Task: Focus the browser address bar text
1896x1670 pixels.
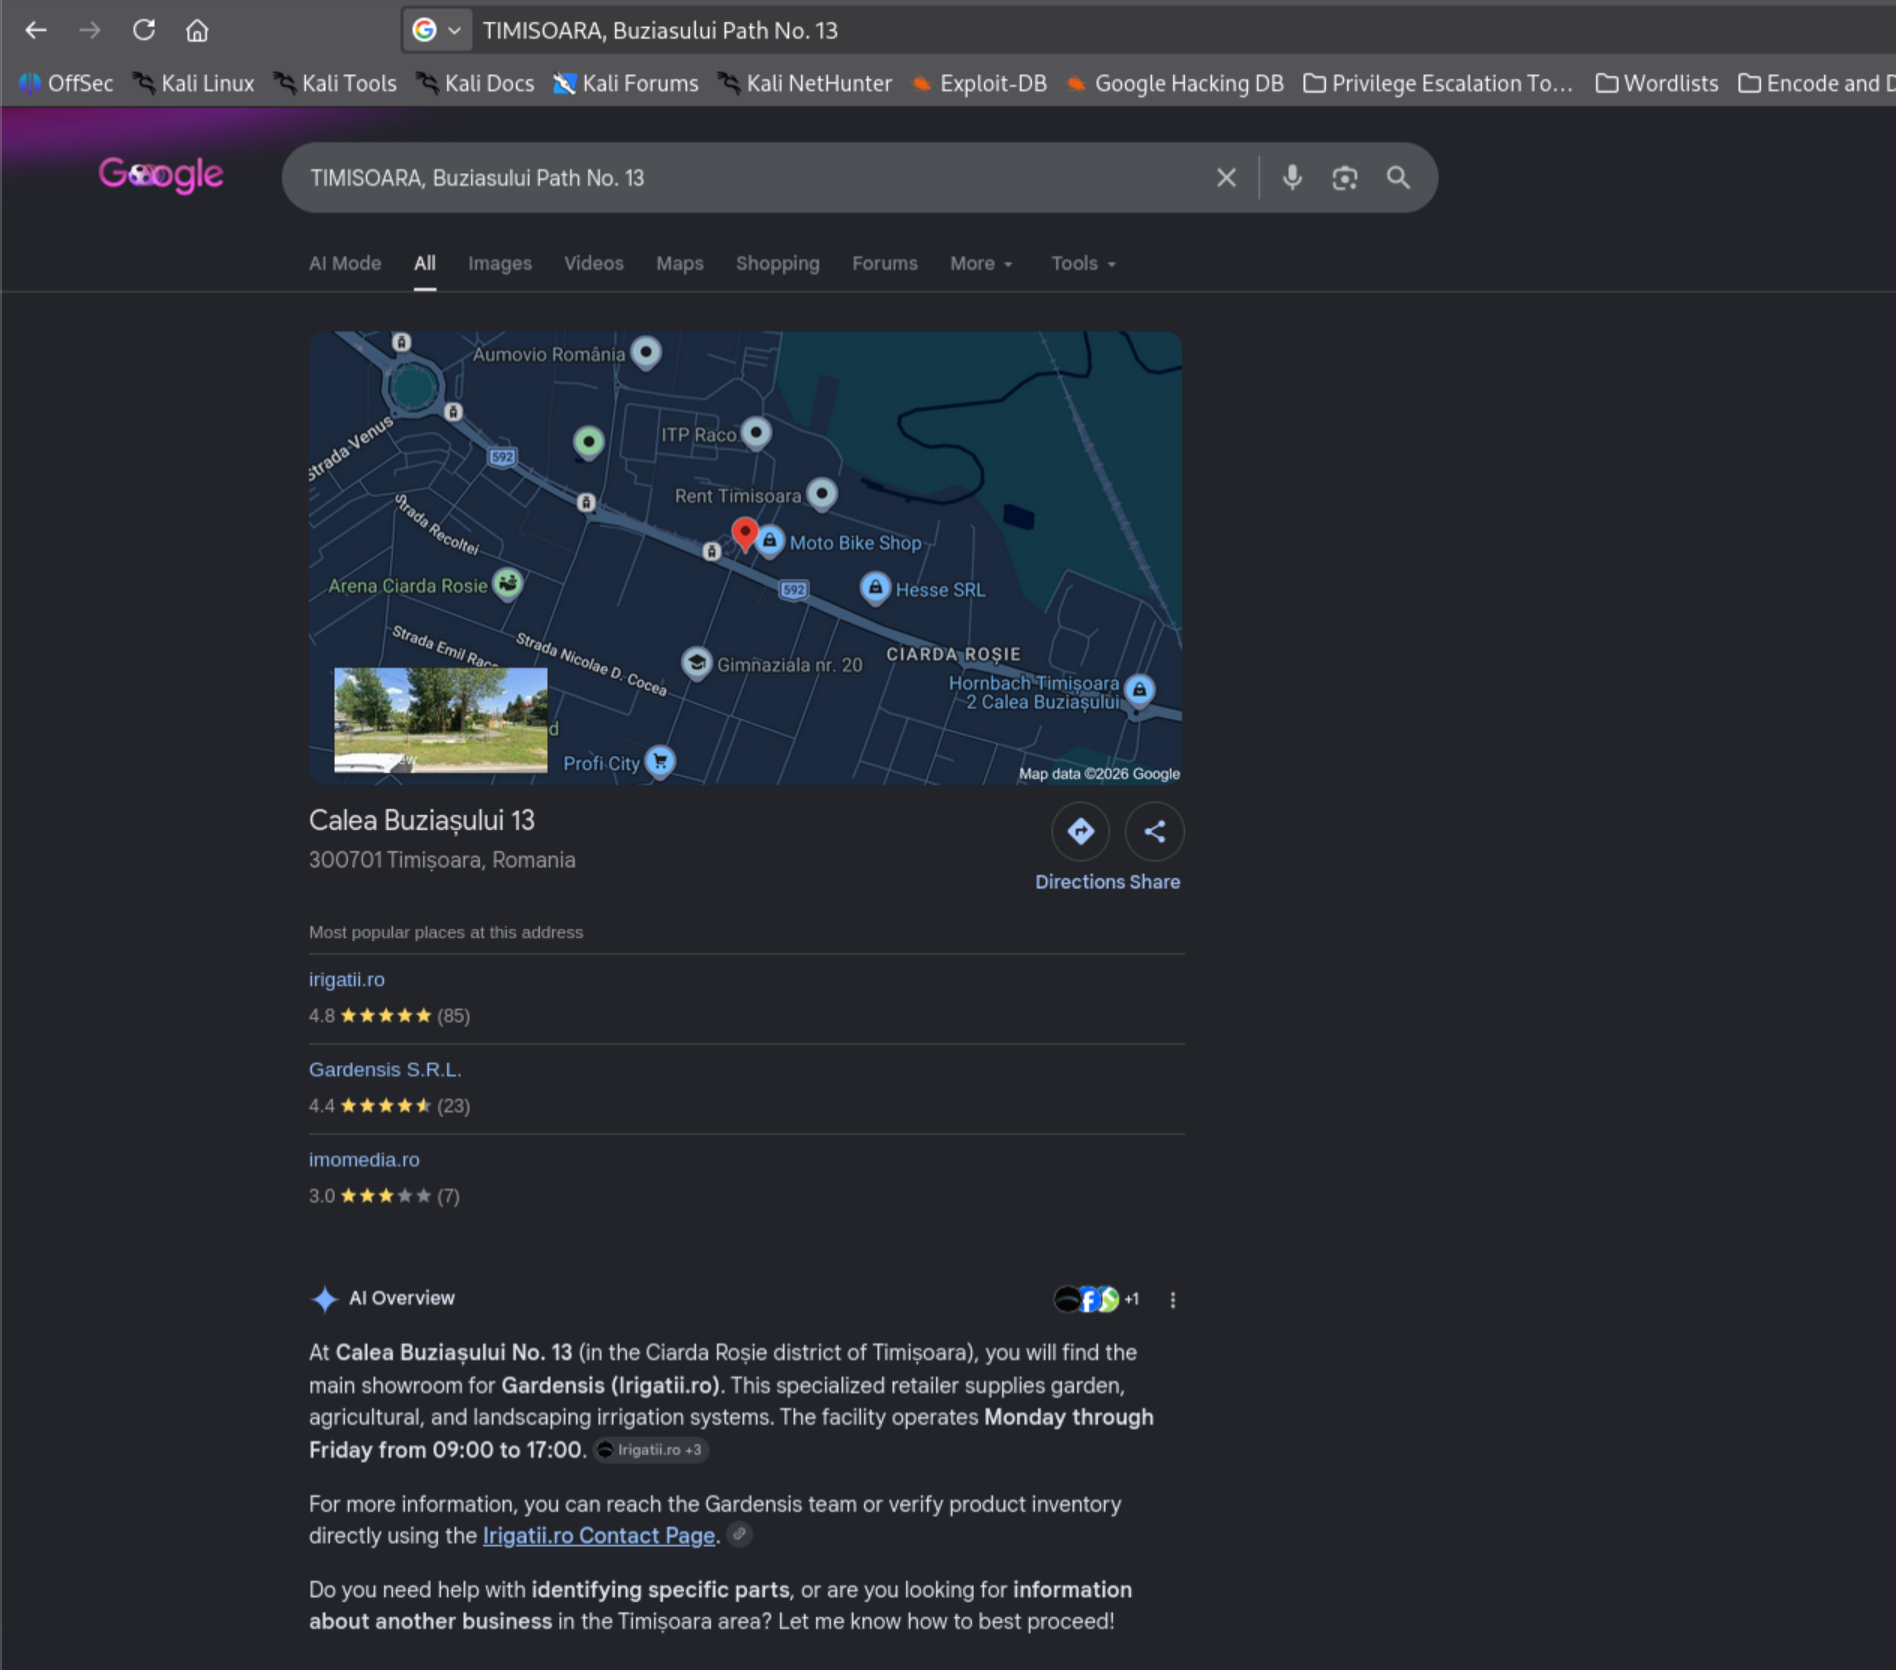Action: [x=660, y=30]
